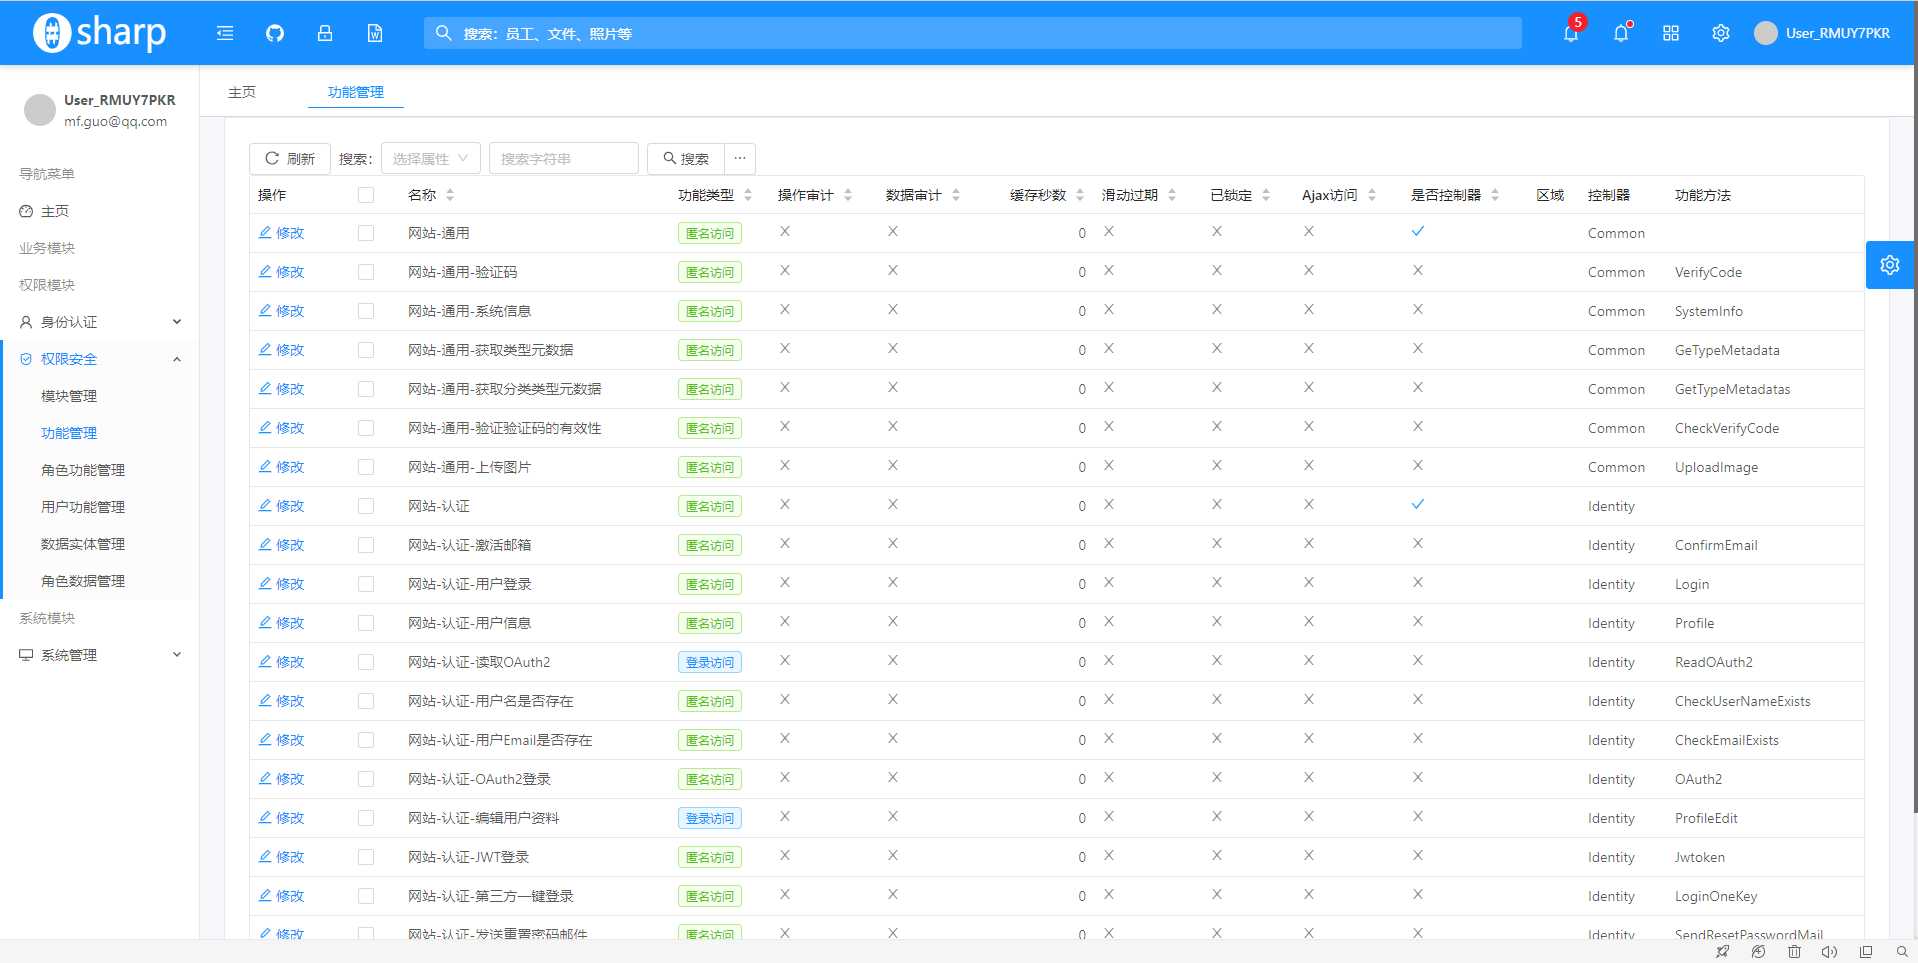Click the 搜索 search button
This screenshot has height=963, width=1918.
(x=686, y=158)
